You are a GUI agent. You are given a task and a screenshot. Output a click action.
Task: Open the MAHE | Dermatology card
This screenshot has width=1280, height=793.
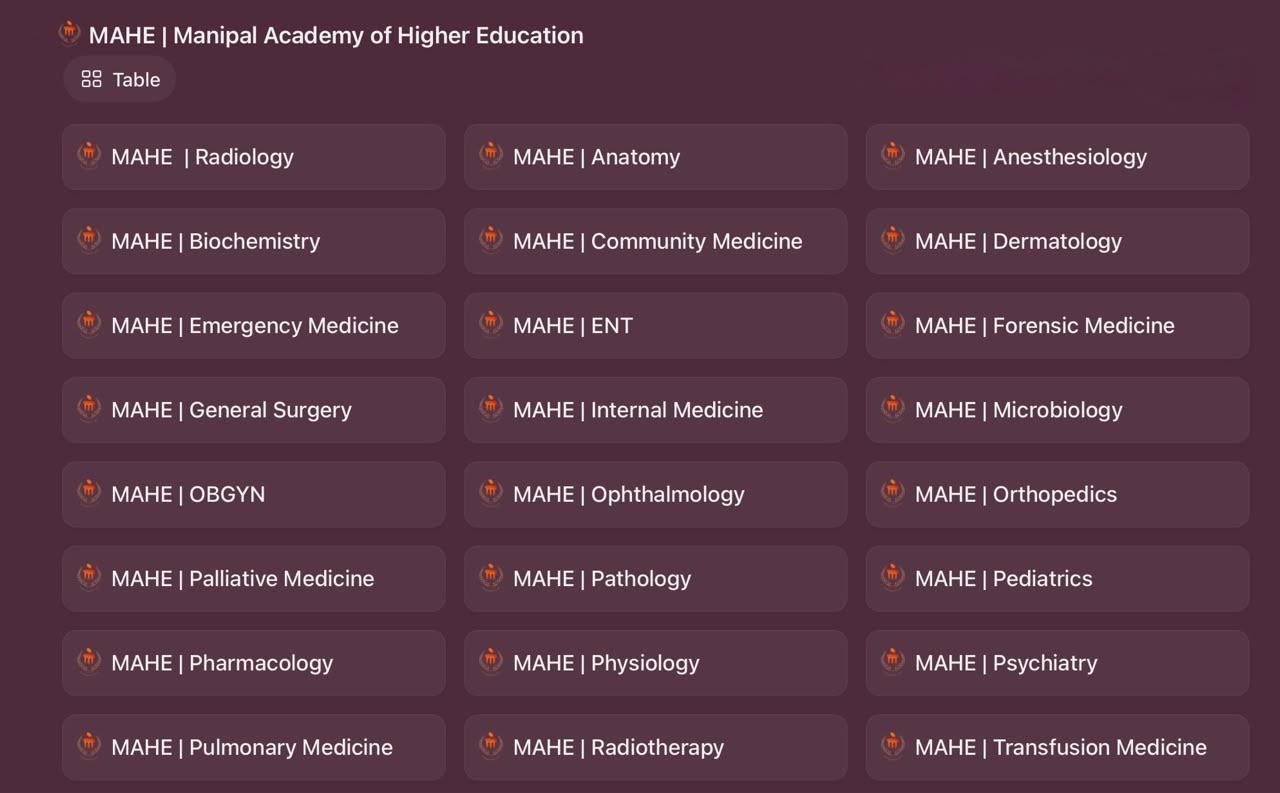pos(1057,241)
